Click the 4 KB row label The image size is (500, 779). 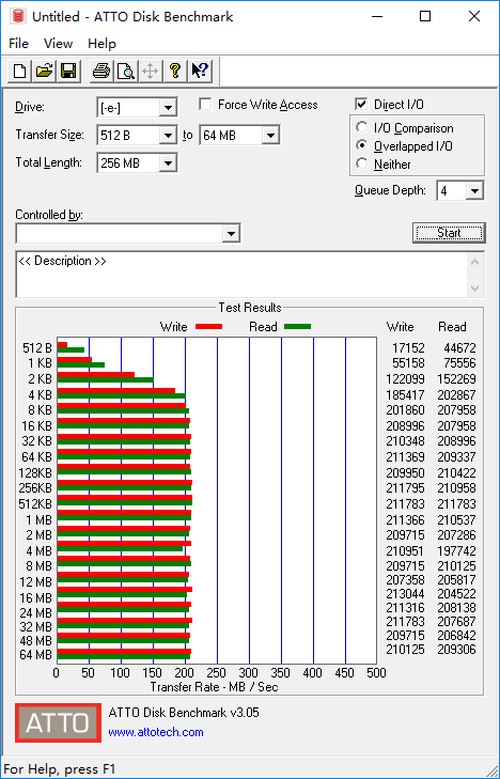tap(40, 395)
